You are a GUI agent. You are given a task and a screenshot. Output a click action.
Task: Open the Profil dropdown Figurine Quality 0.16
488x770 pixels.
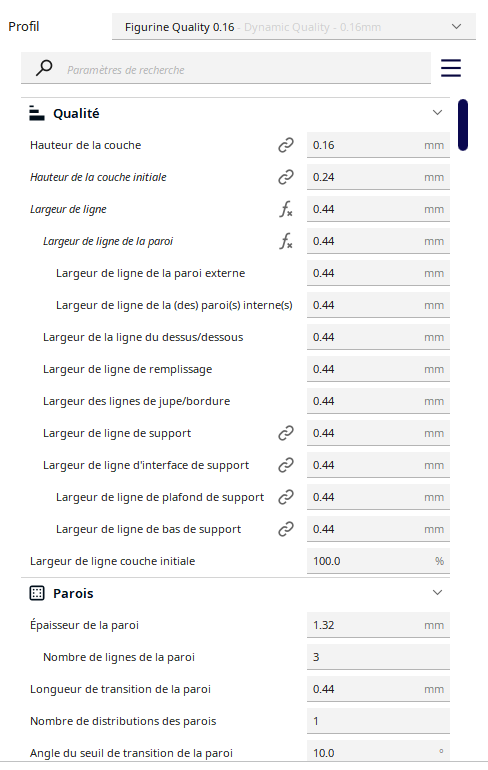point(294,27)
